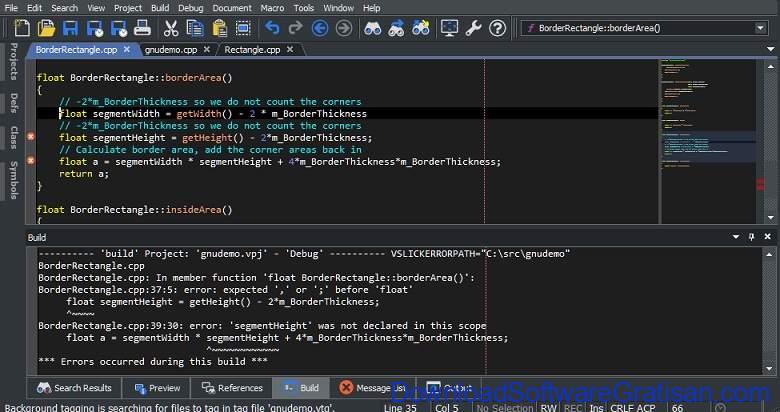
Task: Create a new file with toolbar icon
Action: pos(21,28)
